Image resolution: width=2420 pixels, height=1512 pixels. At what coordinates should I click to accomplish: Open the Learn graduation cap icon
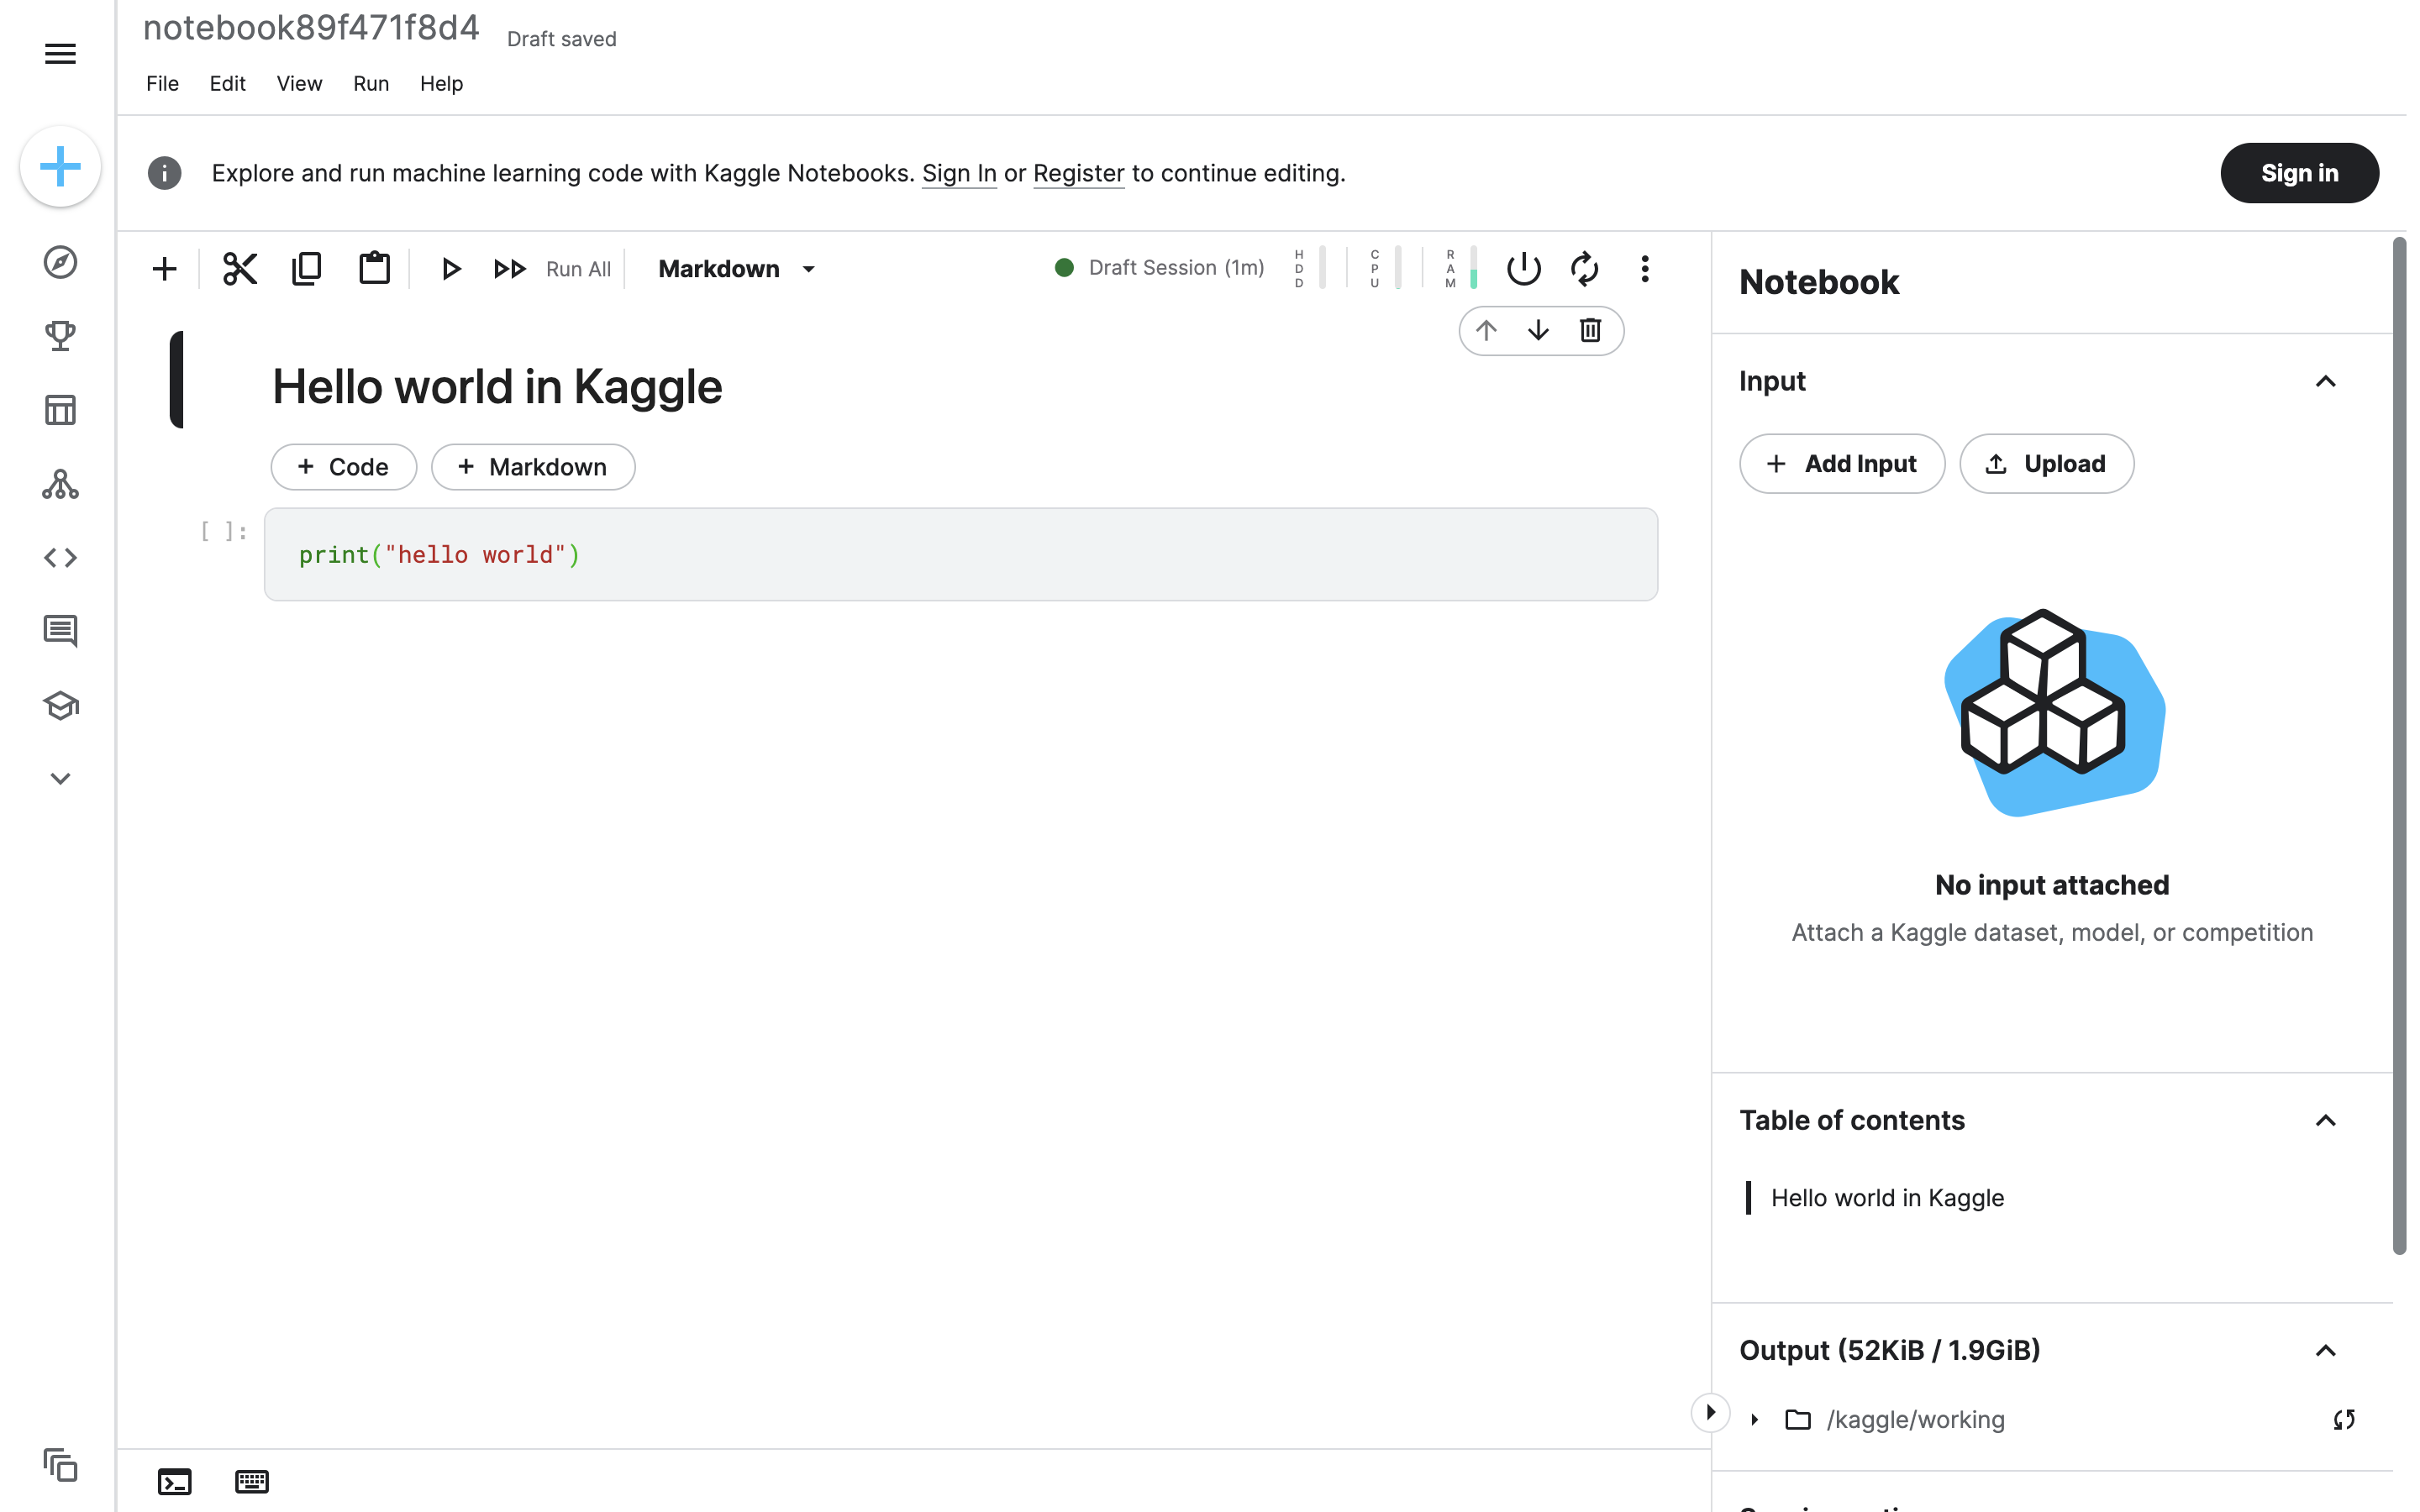coord(60,705)
